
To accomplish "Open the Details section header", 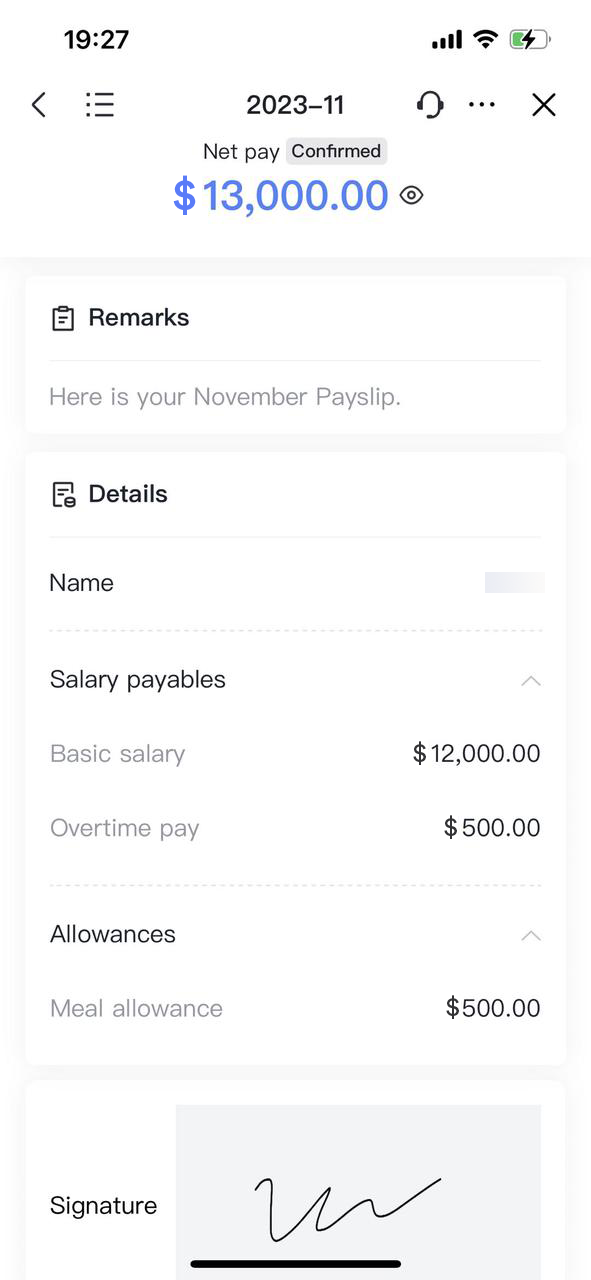I will [128, 493].
